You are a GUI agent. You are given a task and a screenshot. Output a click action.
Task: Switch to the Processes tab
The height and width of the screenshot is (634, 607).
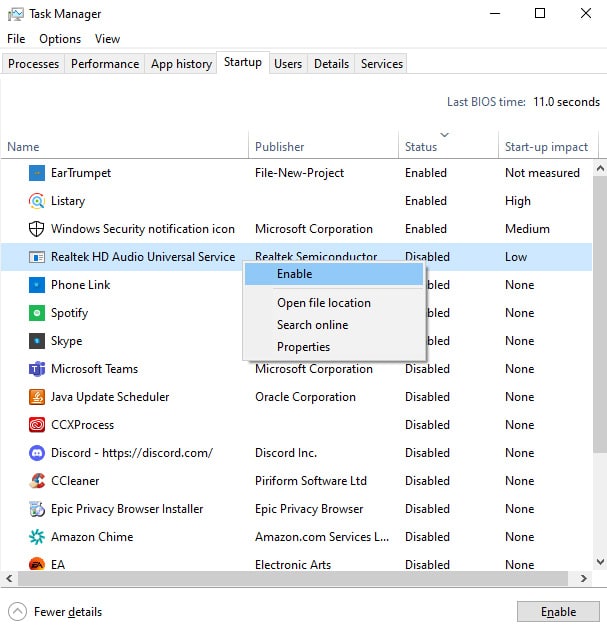tap(33, 64)
